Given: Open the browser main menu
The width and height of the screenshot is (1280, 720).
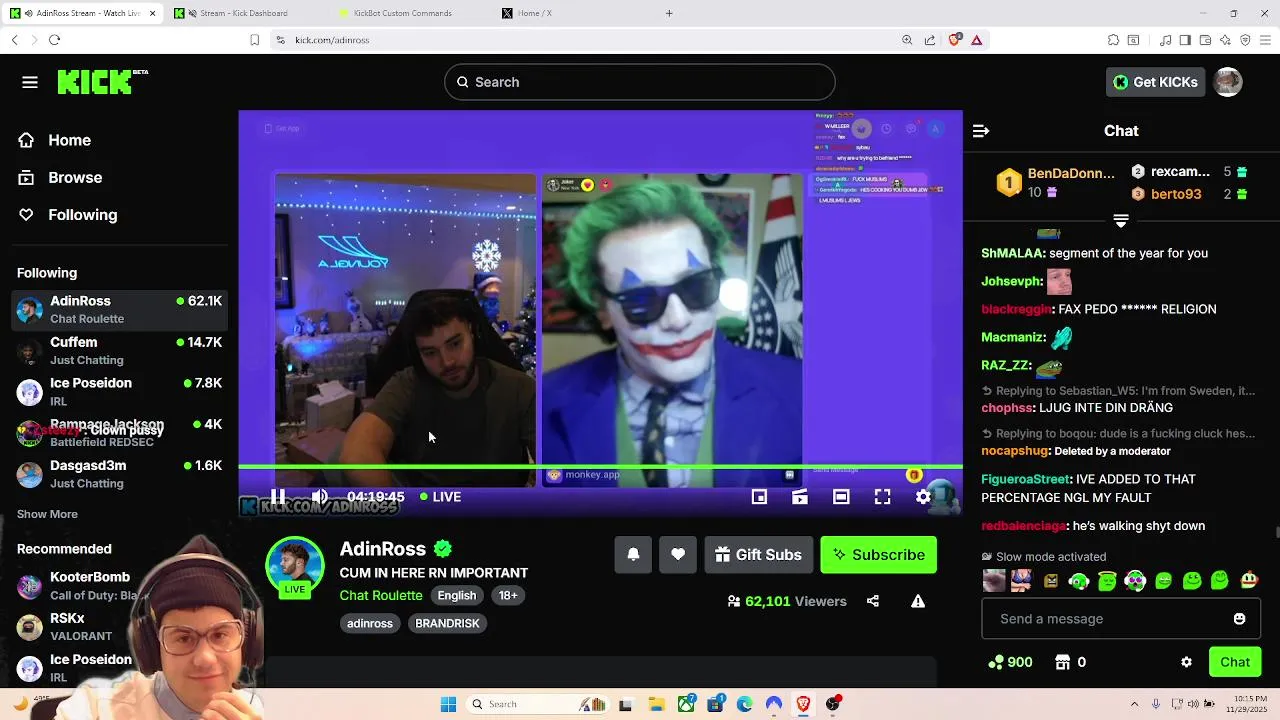Looking at the screenshot, I should 1266,40.
